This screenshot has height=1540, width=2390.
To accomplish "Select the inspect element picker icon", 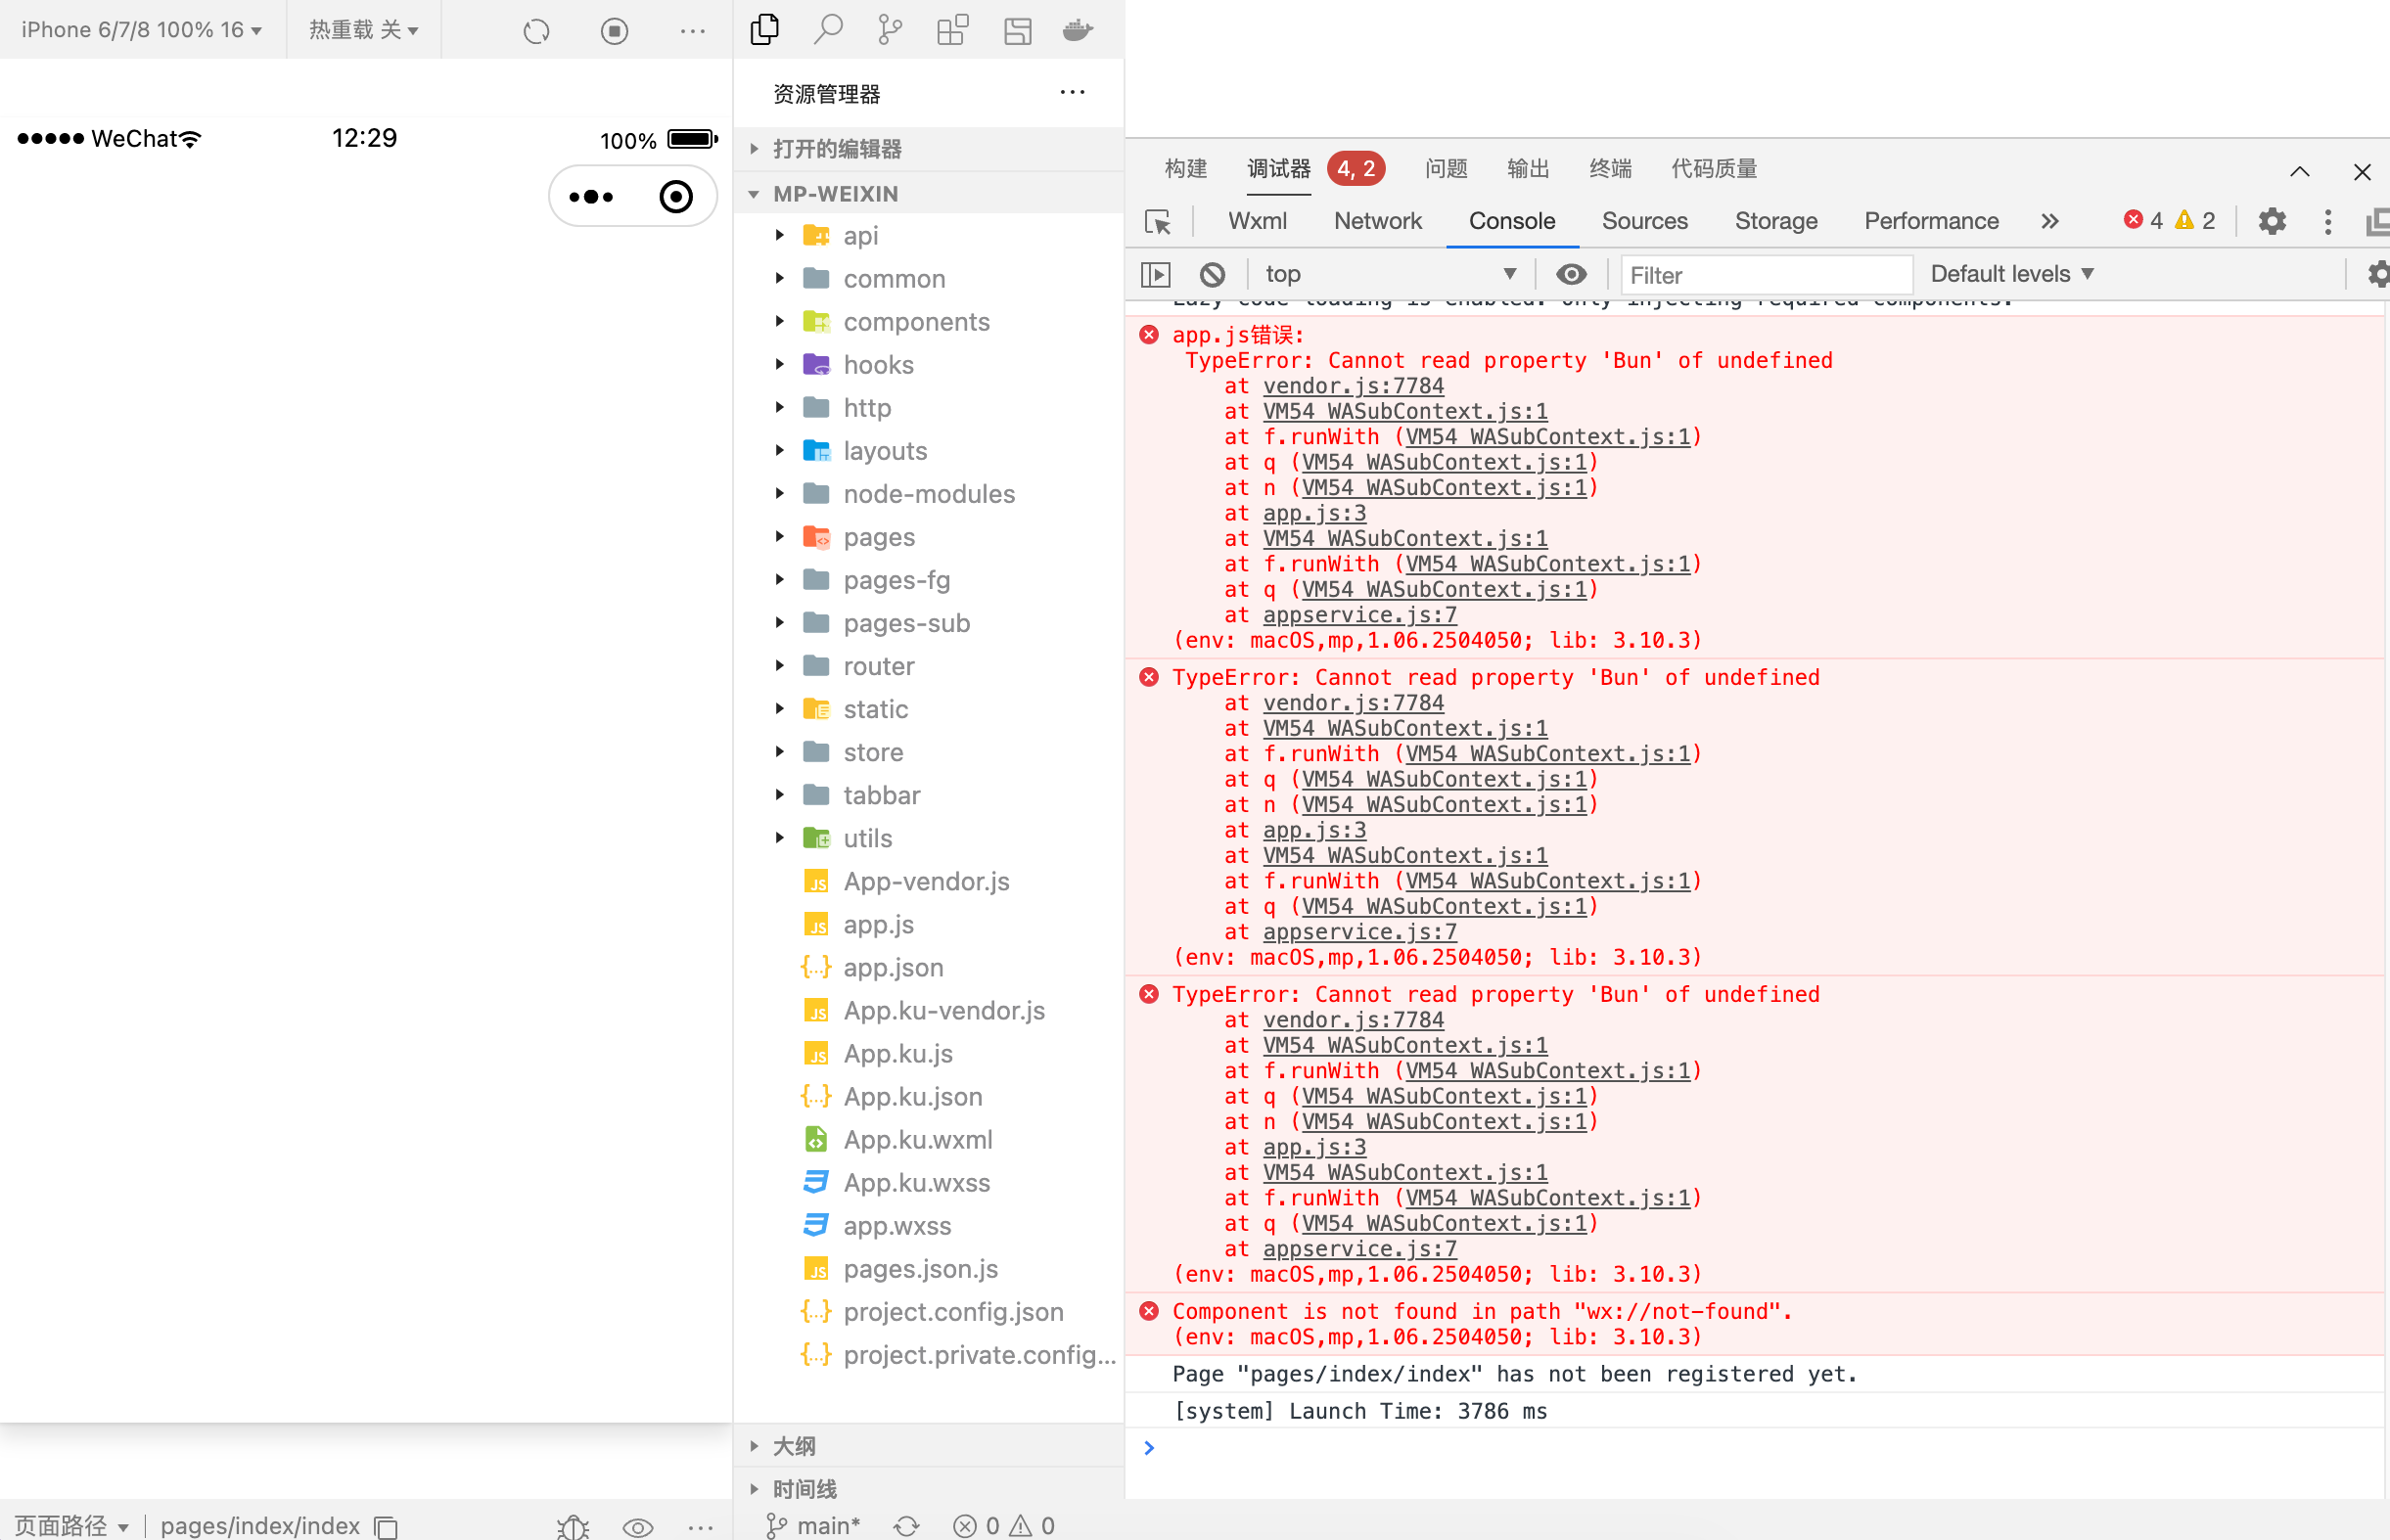I will pos(1157,221).
